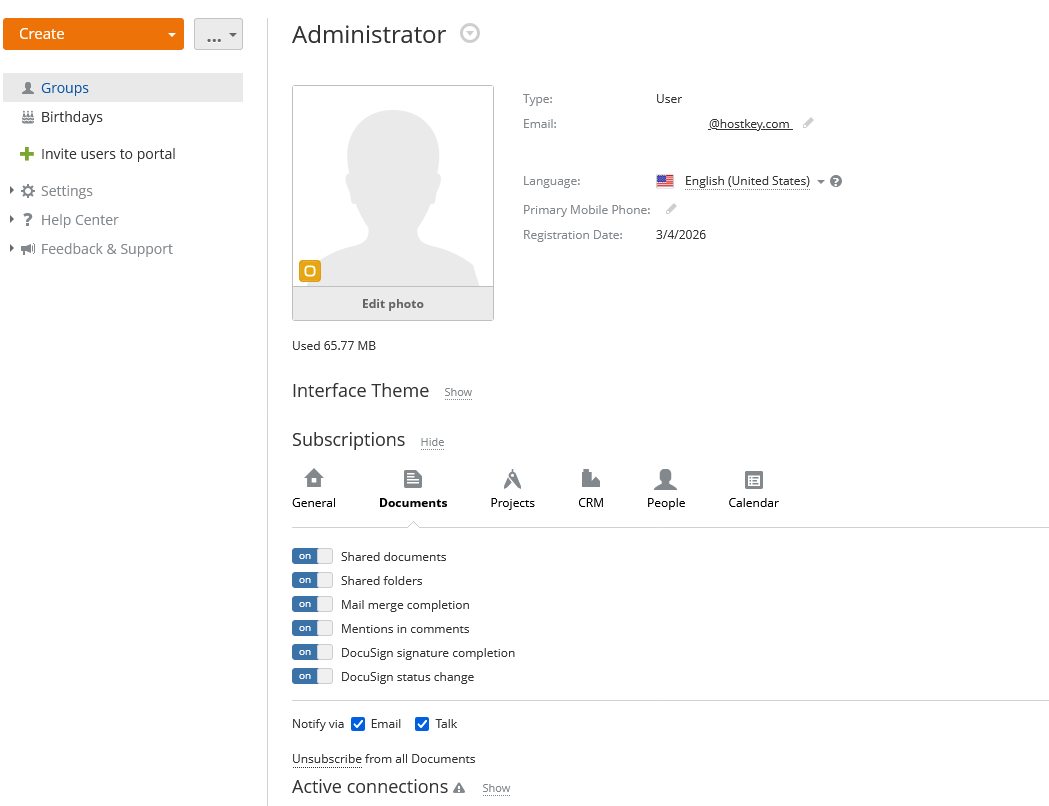
Task: Open the General subscriptions house icon
Action: click(x=314, y=479)
